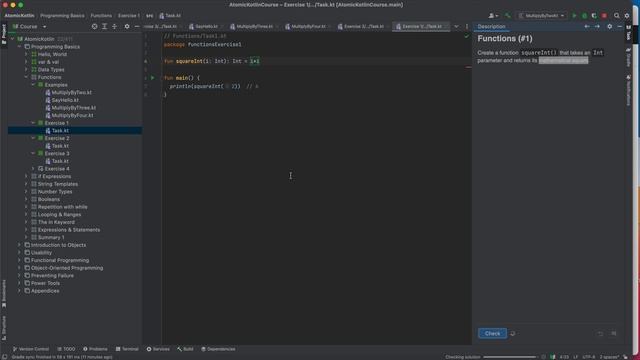Expand Introduction to Objects section

tap(20, 245)
